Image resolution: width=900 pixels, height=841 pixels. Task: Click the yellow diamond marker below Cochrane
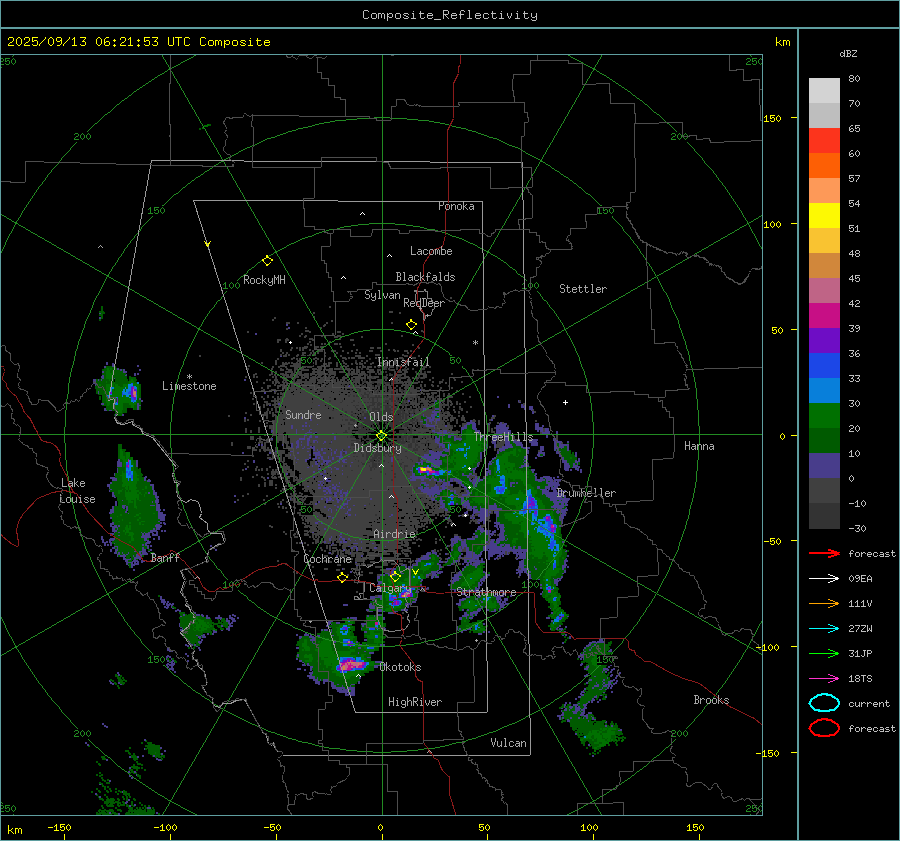tap(342, 577)
